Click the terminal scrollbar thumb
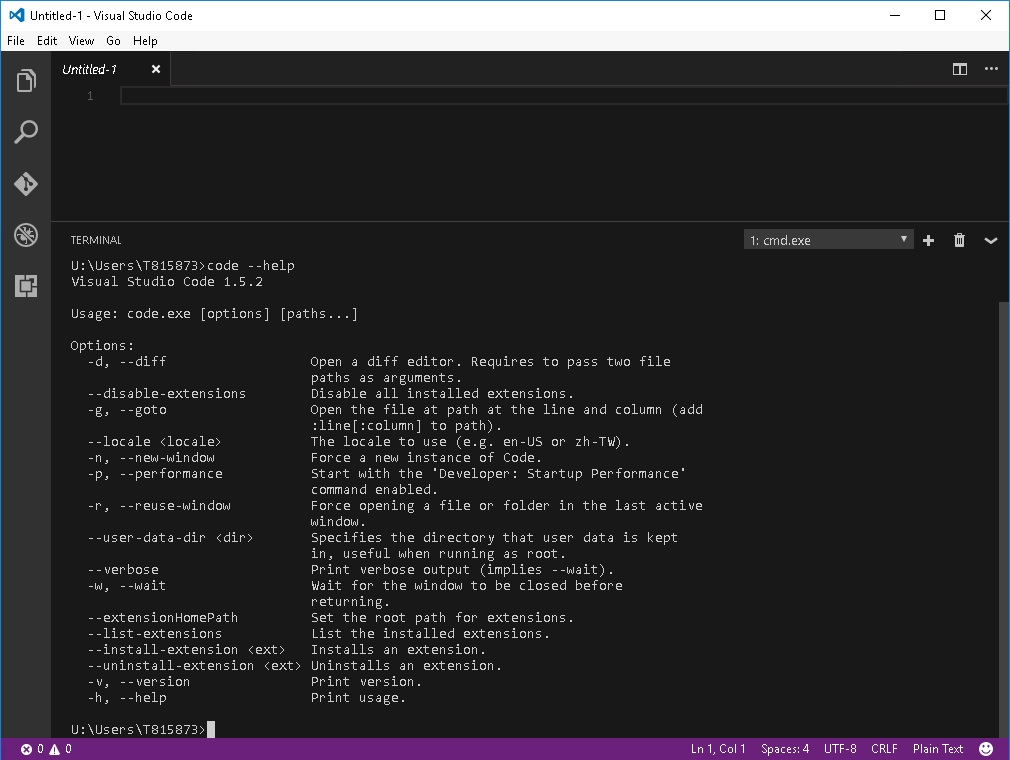The width and height of the screenshot is (1010, 760). click(x=1004, y=519)
